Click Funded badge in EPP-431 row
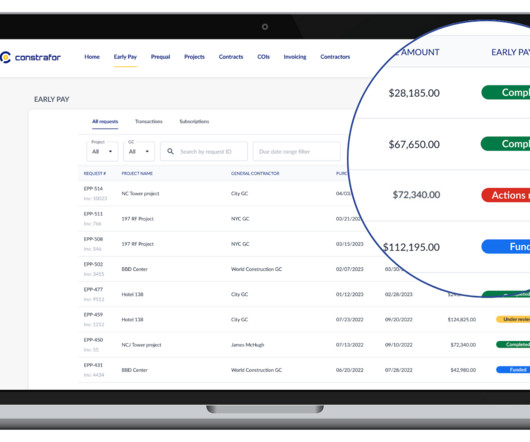 coord(513,370)
